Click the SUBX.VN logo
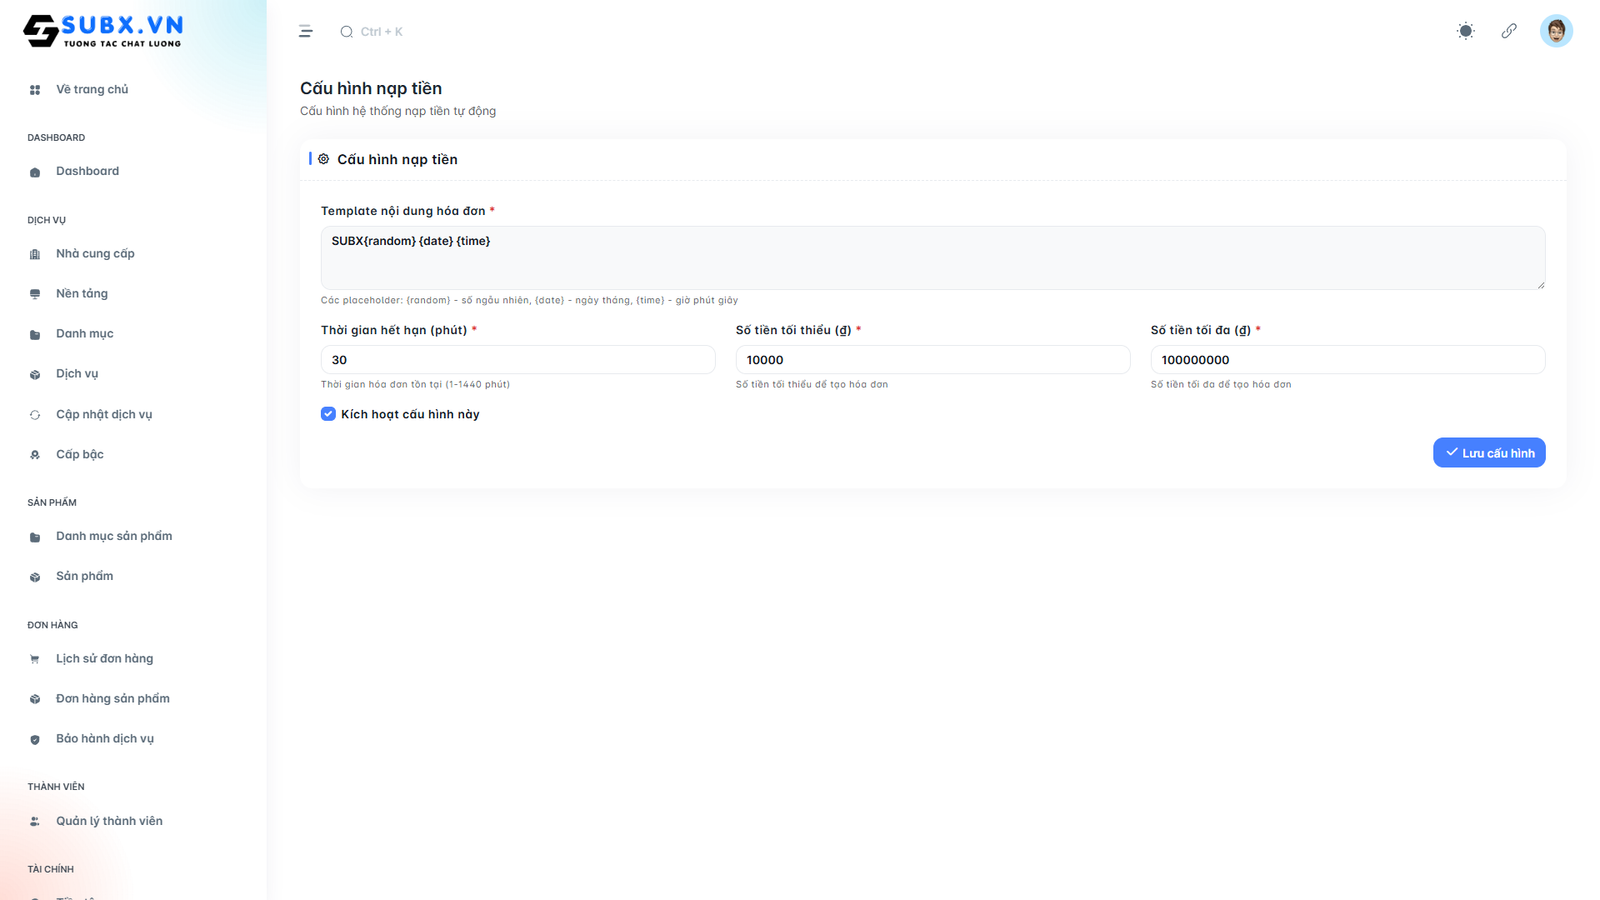The width and height of the screenshot is (1600, 900). (x=103, y=31)
